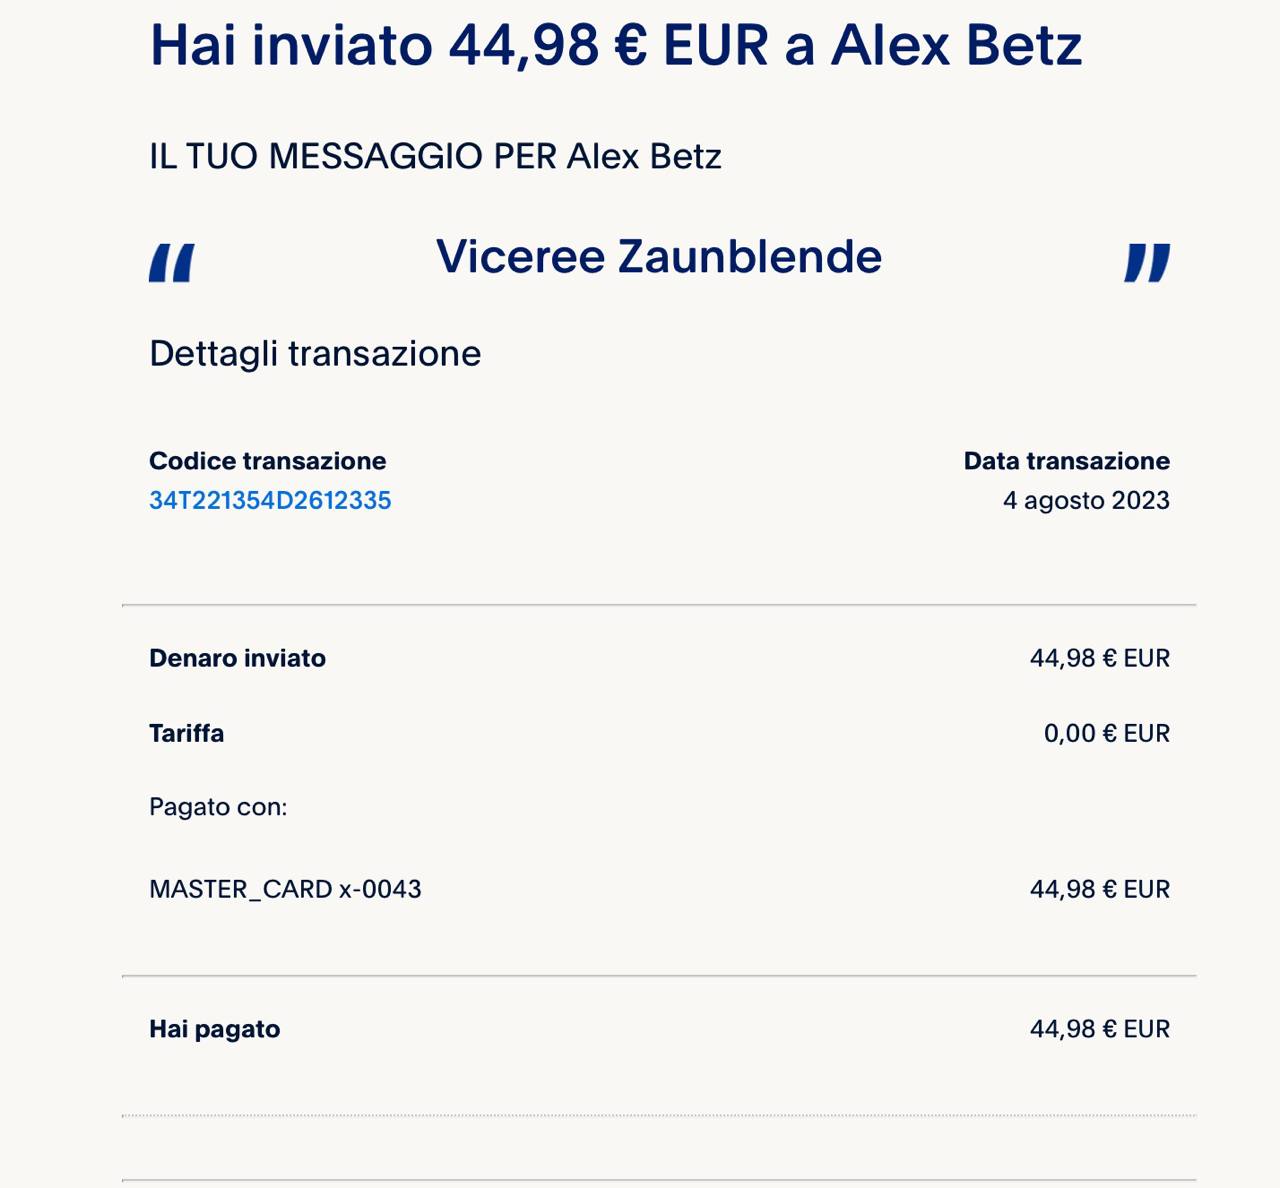Click the Dettagli transazione heading
The image size is (1280, 1188).
pyautogui.click(x=315, y=354)
